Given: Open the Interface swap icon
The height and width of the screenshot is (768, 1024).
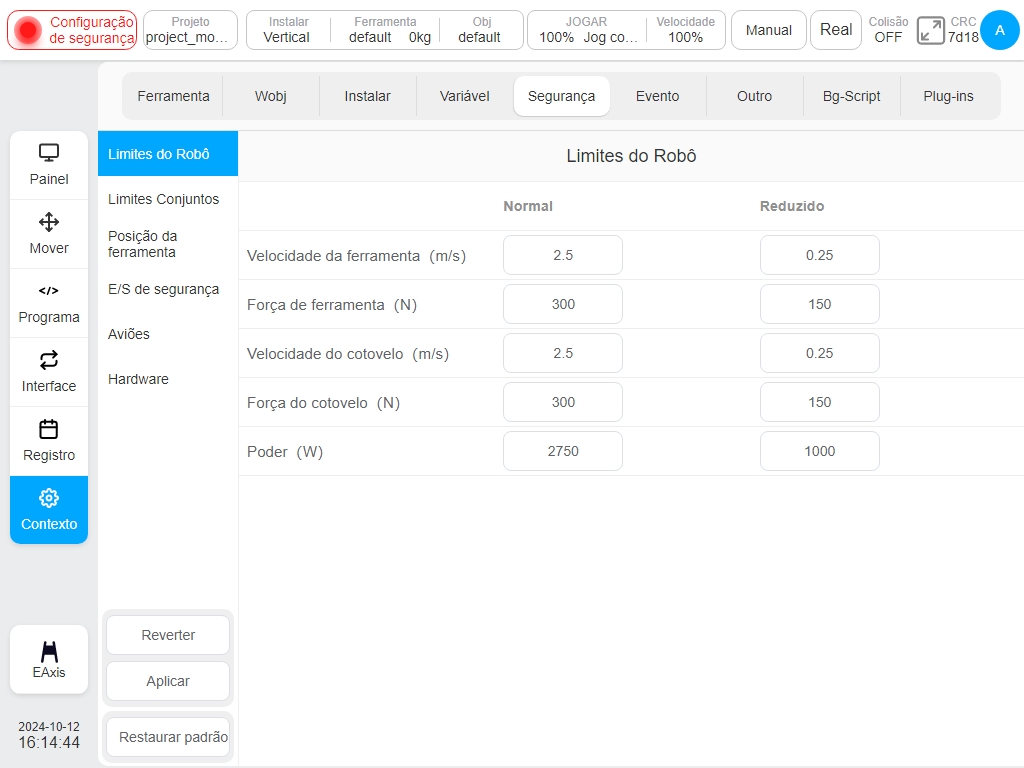Looking at the screenshot, I should coord(49,360).
